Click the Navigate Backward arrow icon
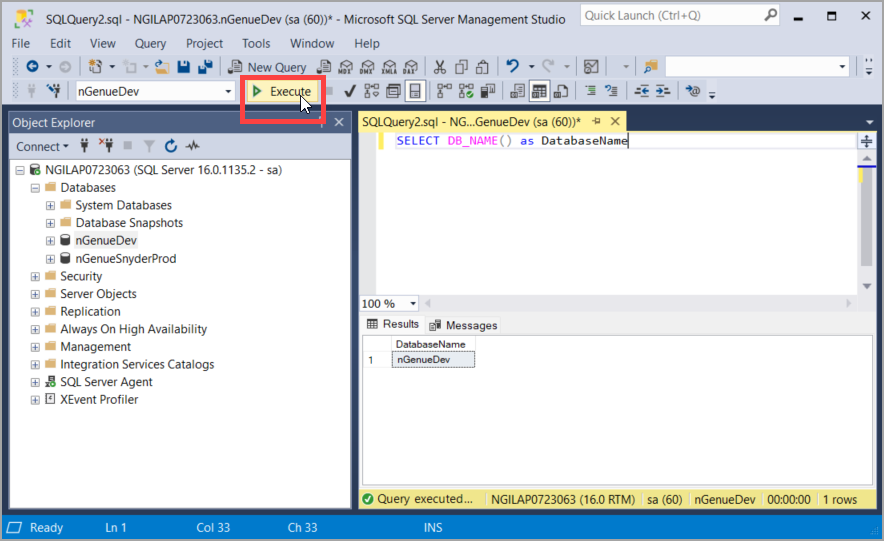The width and height of the screenshot is (884, 541). pos(33,67)
